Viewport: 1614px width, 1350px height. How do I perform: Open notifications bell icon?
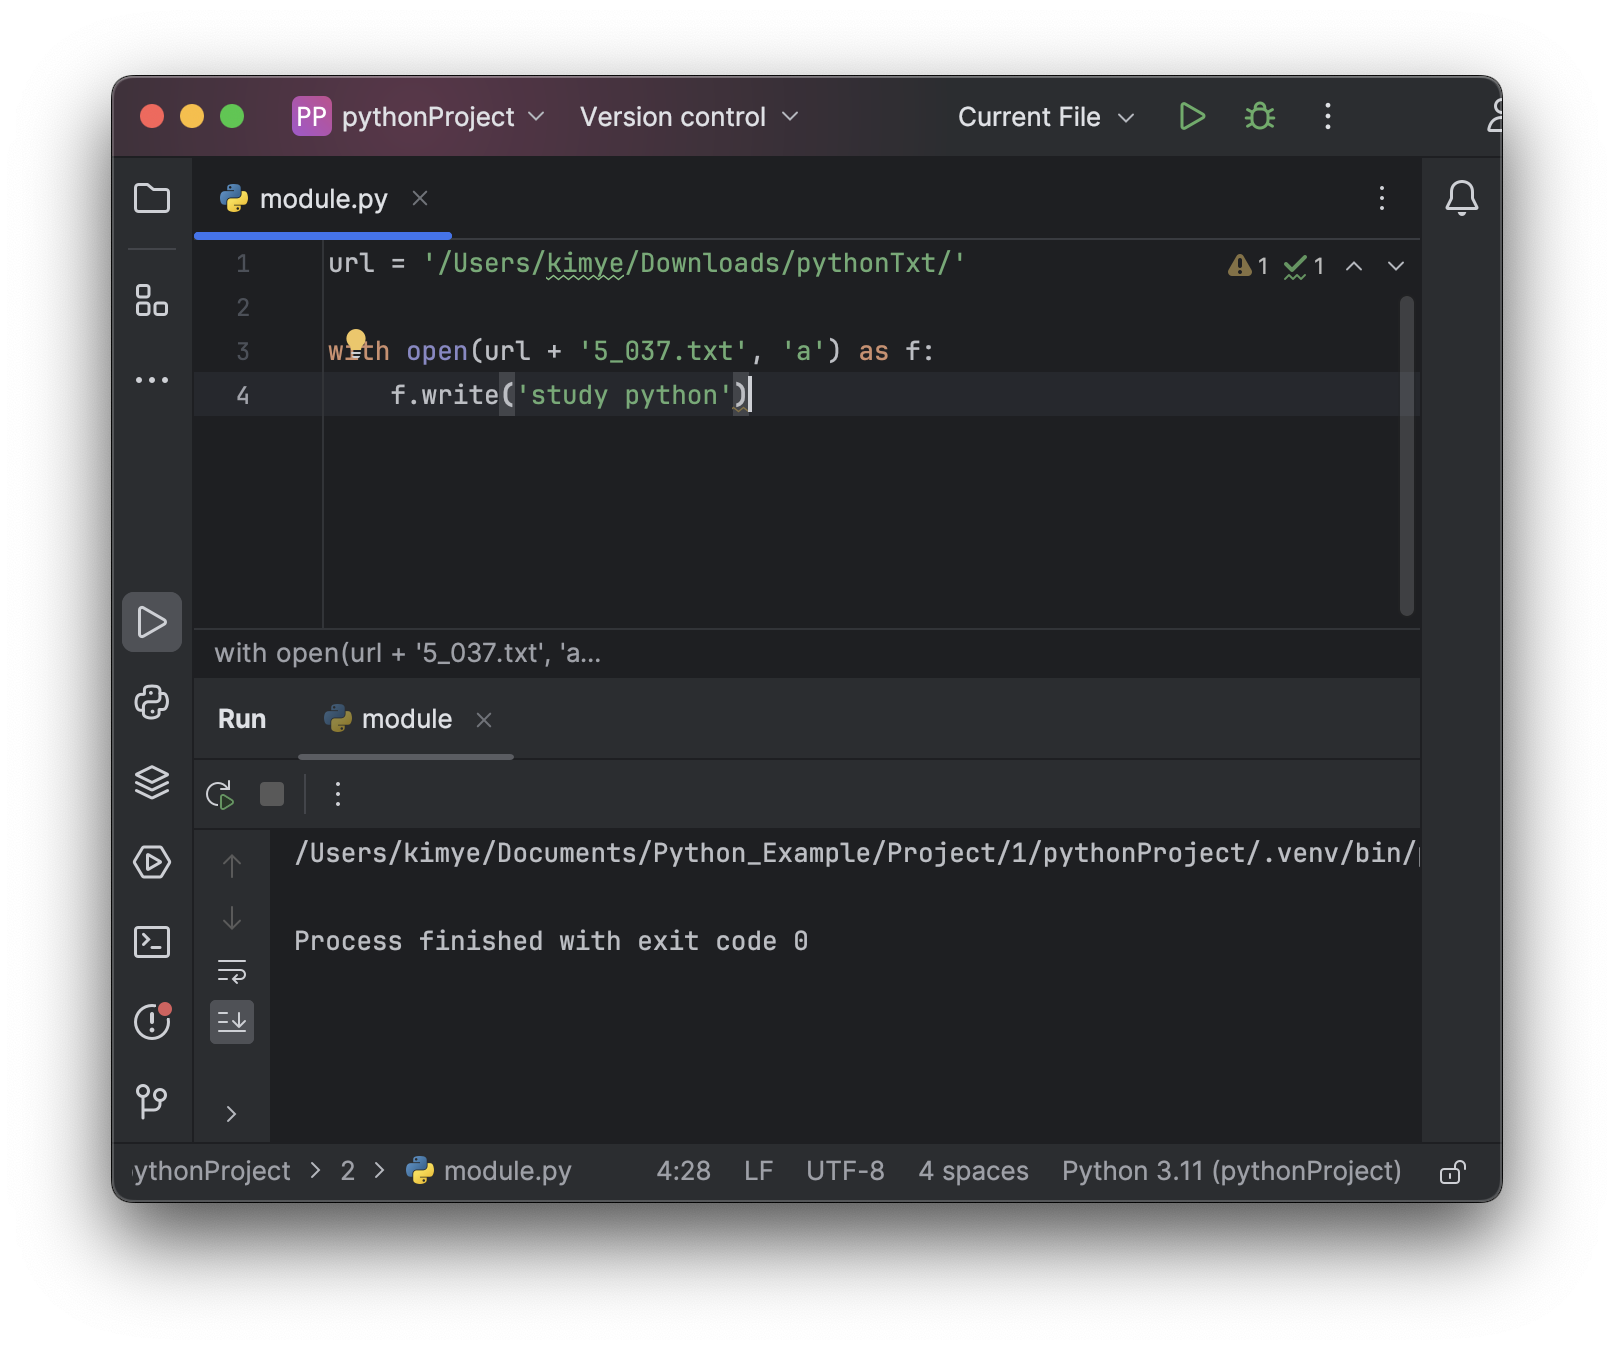[x=1462, y=198]
